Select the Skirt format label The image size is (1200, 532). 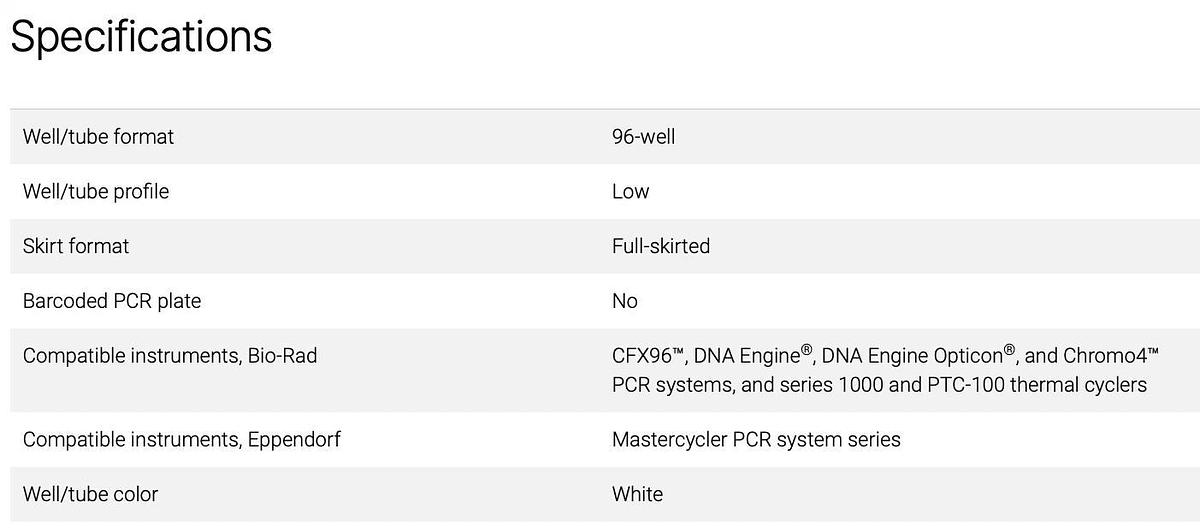coord(76,245)
